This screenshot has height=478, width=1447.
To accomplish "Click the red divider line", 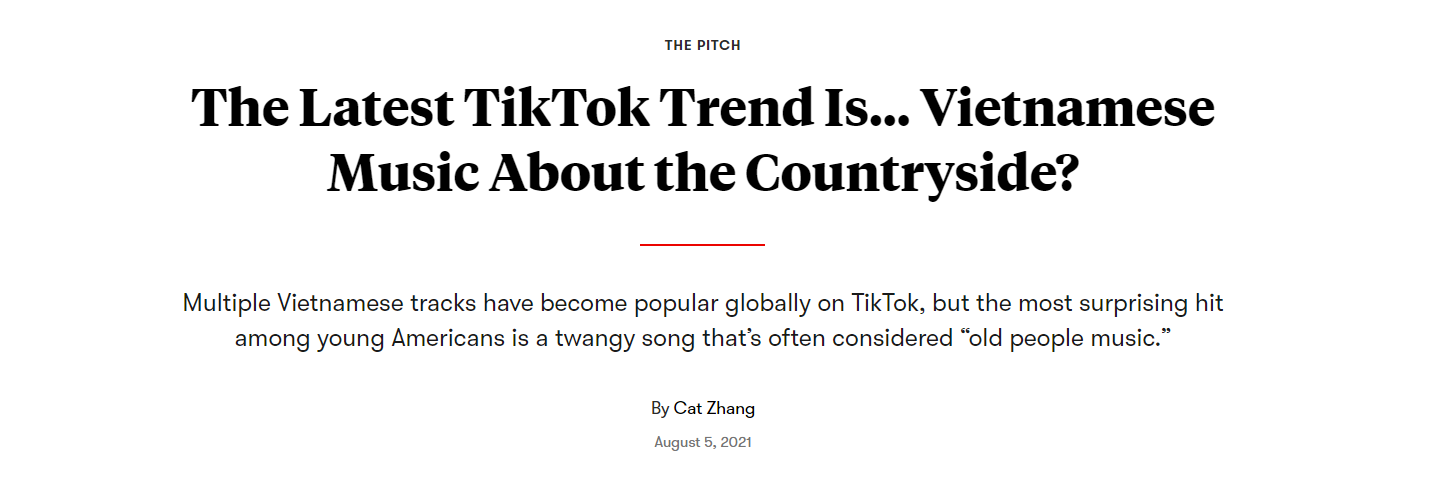I will click(x=702, y=244).
